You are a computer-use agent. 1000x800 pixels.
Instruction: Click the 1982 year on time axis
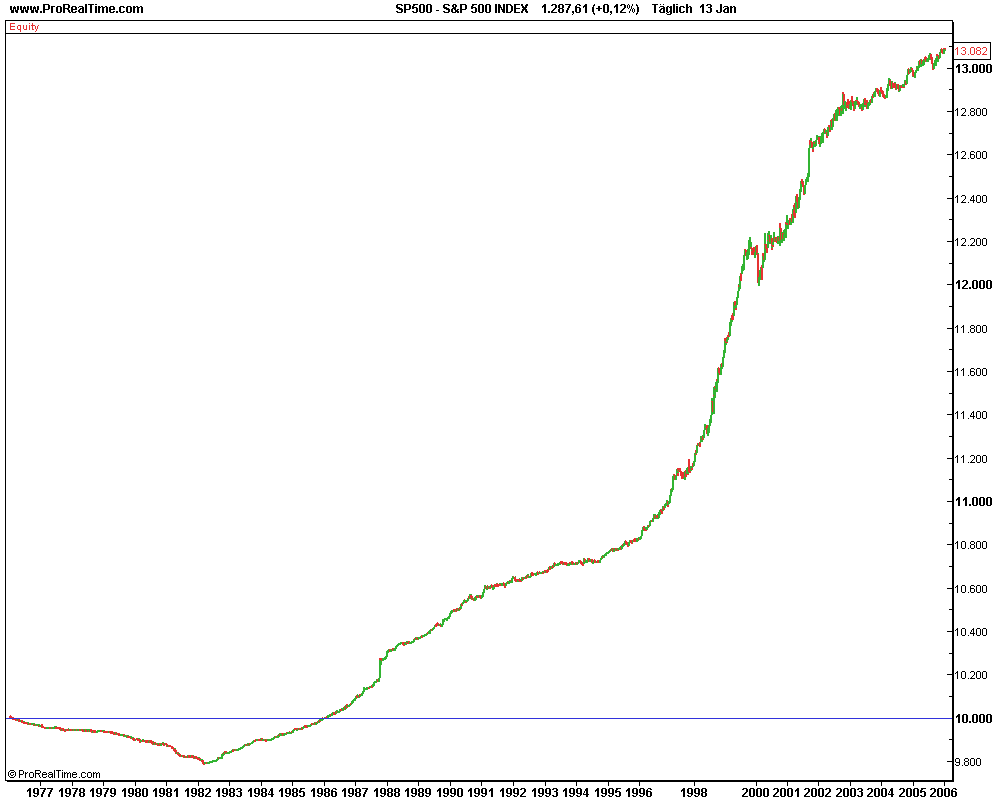pos(198,793)
